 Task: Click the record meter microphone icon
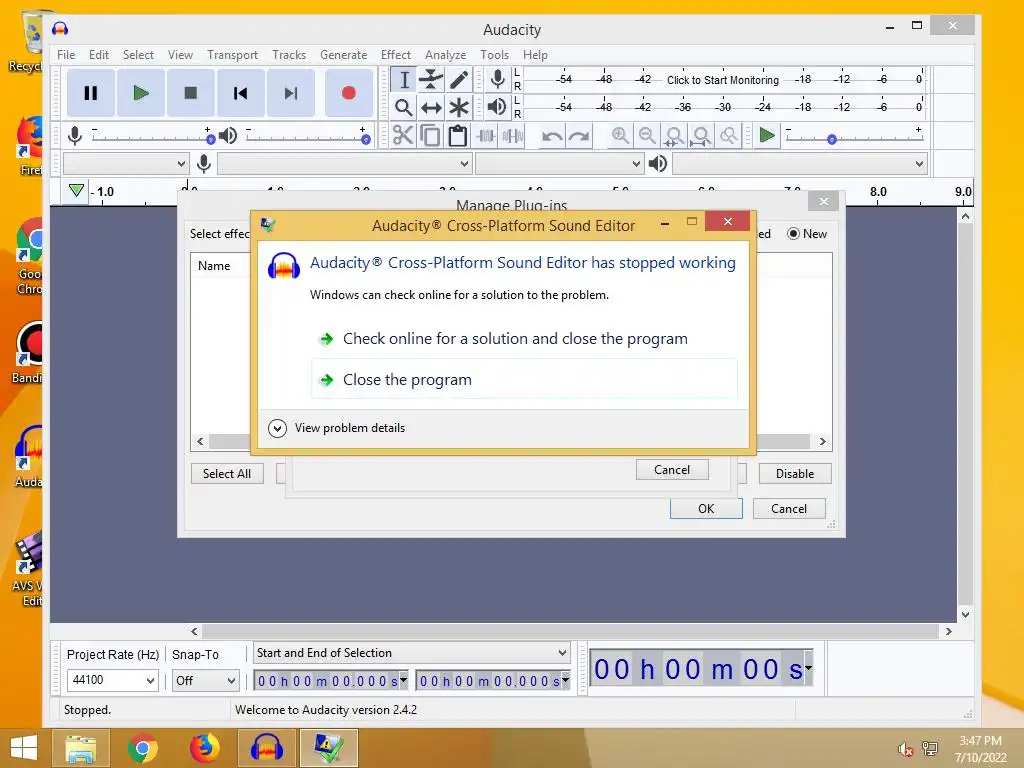[x=498, y=79]
